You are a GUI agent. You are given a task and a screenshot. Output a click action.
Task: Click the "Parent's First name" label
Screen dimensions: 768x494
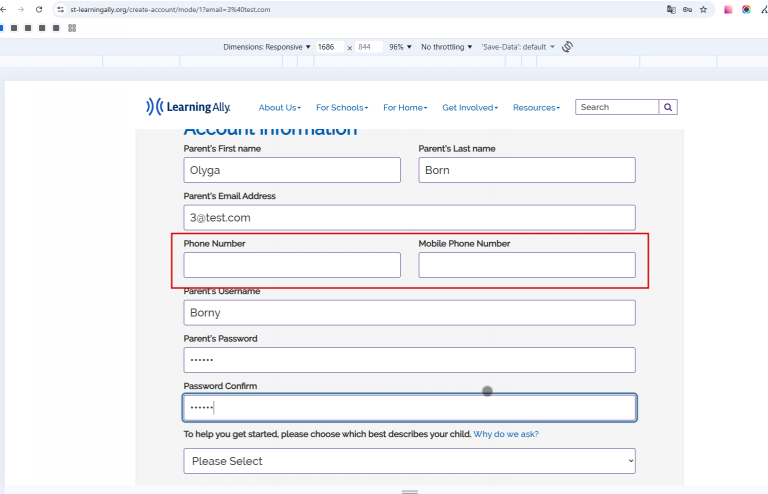tap(222, 148)
